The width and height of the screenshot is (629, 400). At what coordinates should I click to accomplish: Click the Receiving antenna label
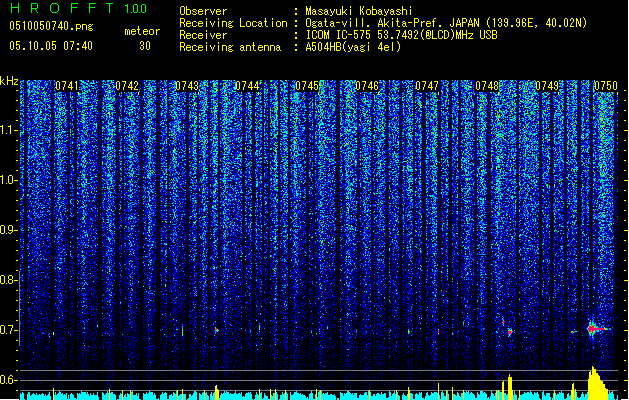[x=230, y=47]
